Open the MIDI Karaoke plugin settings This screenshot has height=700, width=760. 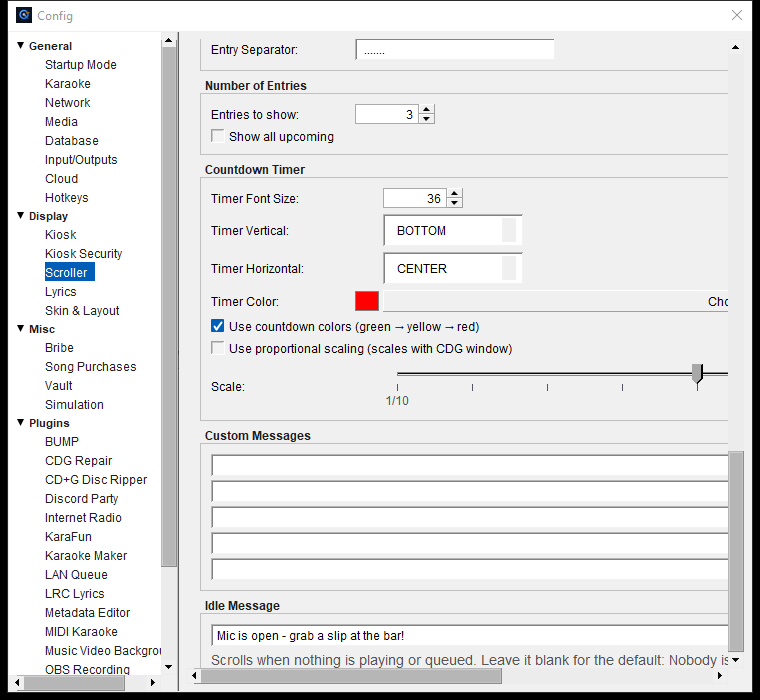click(x=81, y=631)
